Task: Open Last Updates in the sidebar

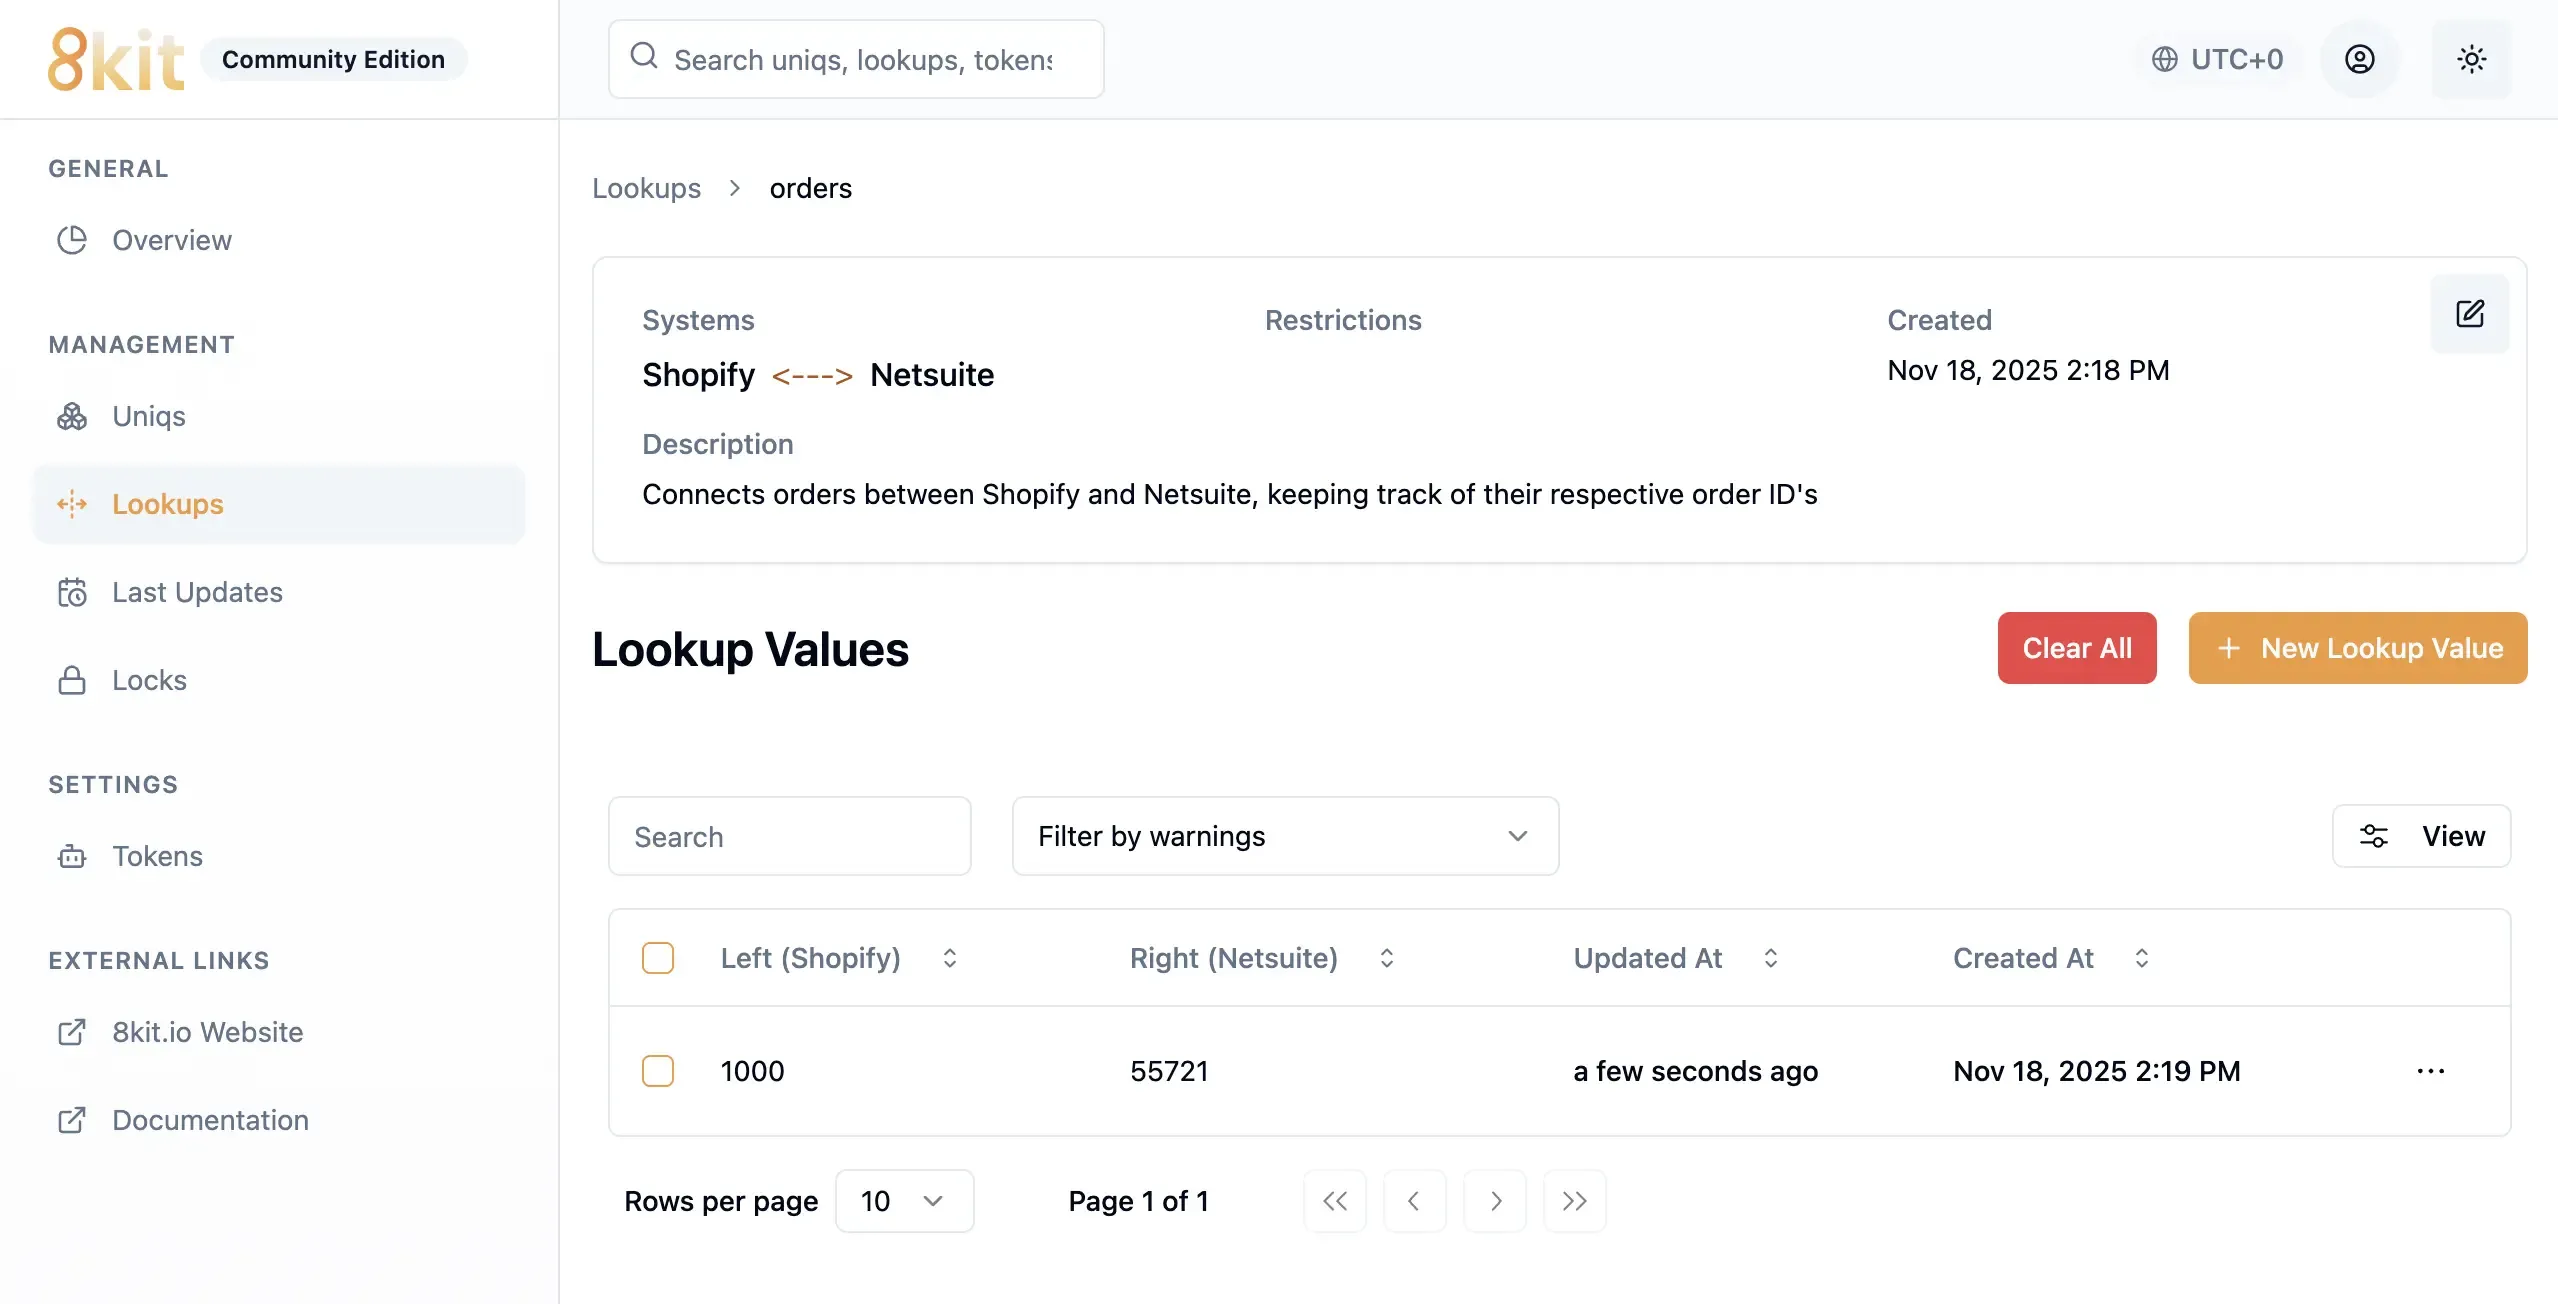Action: 279,592
